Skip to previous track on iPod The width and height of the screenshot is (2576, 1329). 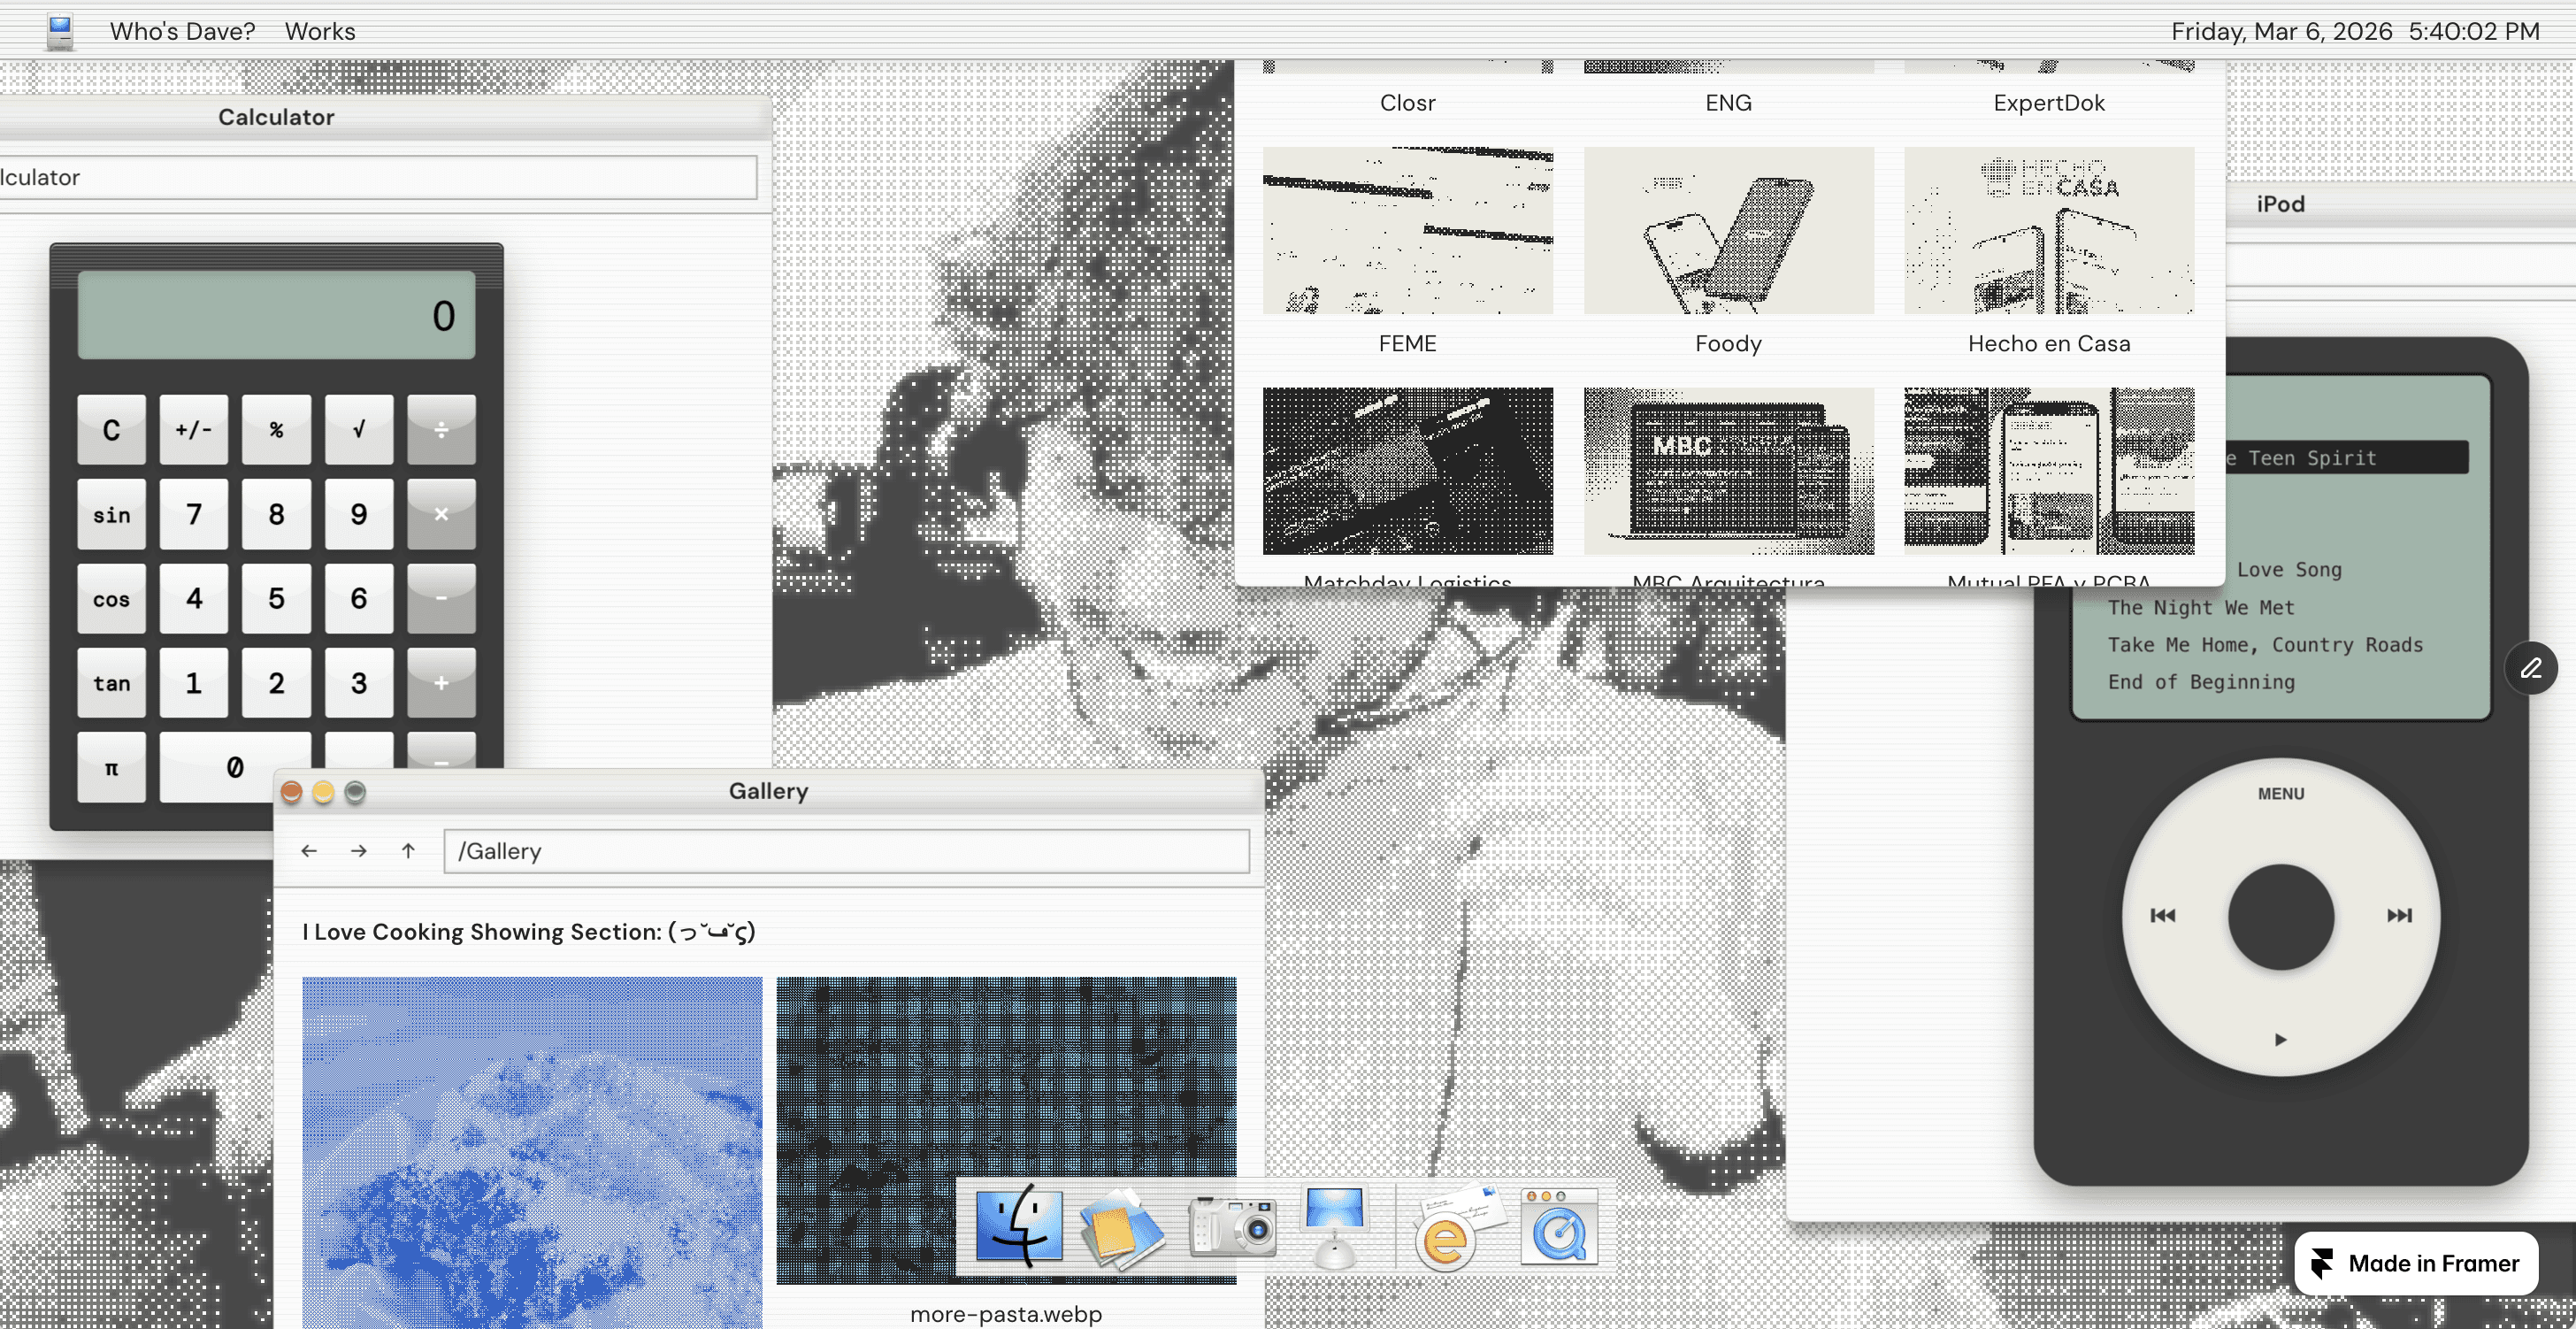point(2162,915)
